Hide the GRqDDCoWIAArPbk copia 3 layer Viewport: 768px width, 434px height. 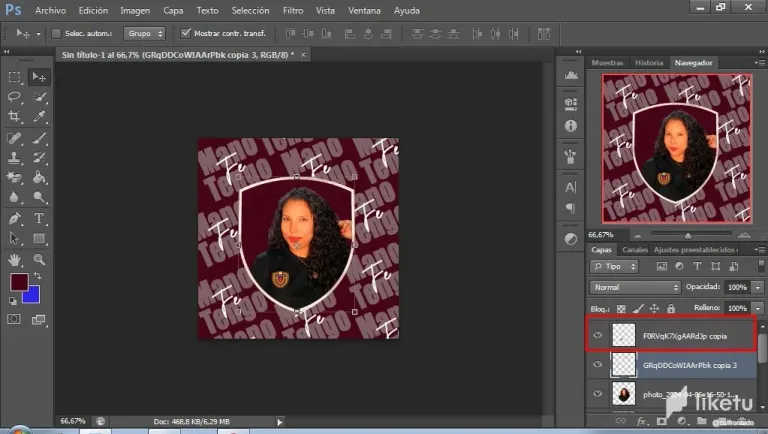pyautogui.click(x=598, y=364)
